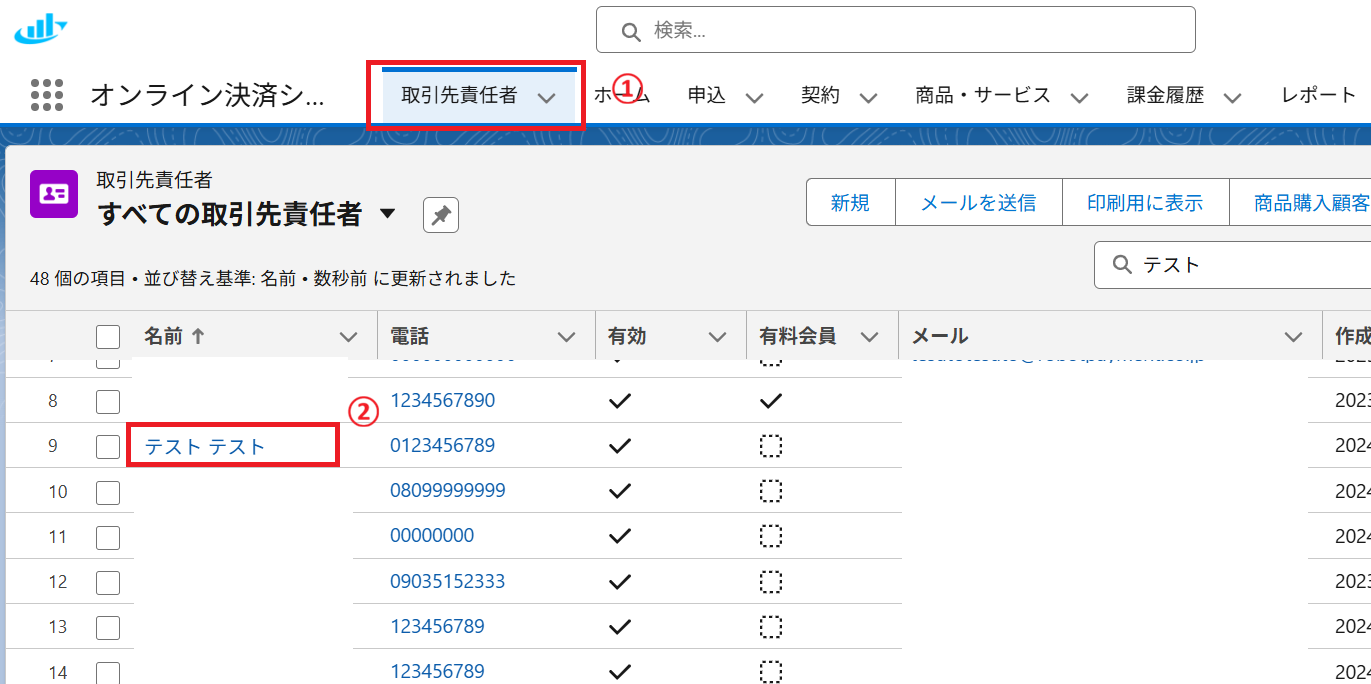Sort by the 名前 column arrow

(198, 337)
